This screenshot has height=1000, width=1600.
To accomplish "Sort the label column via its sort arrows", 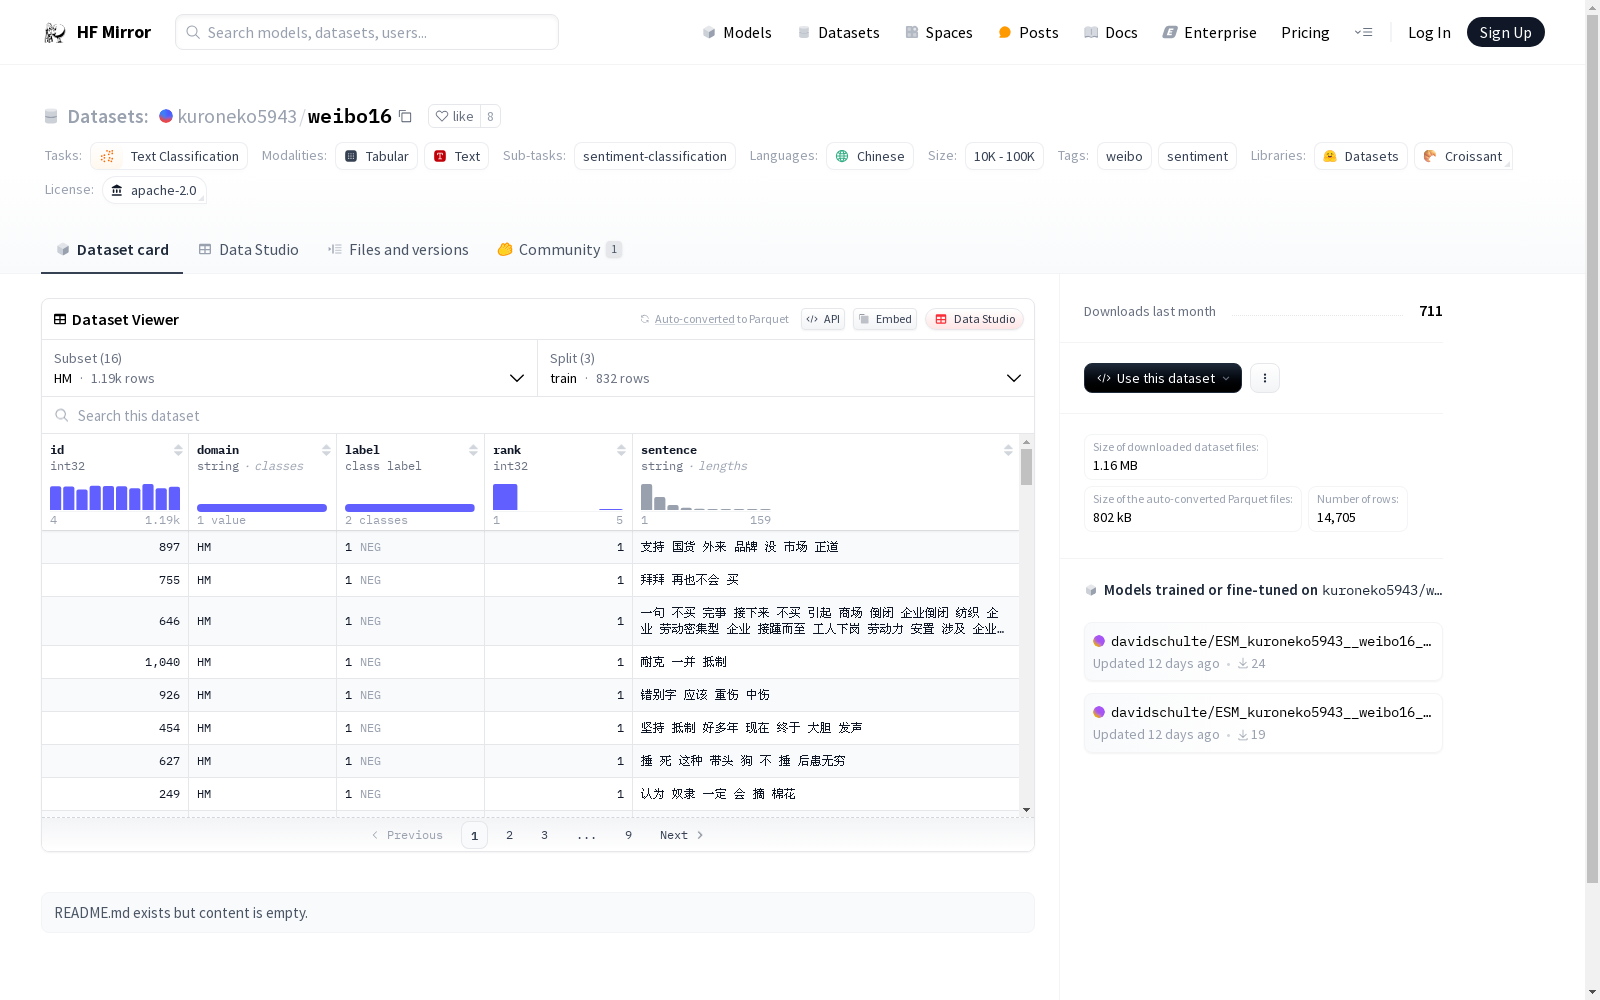I will pyautogui.click(x=473, y=450).
